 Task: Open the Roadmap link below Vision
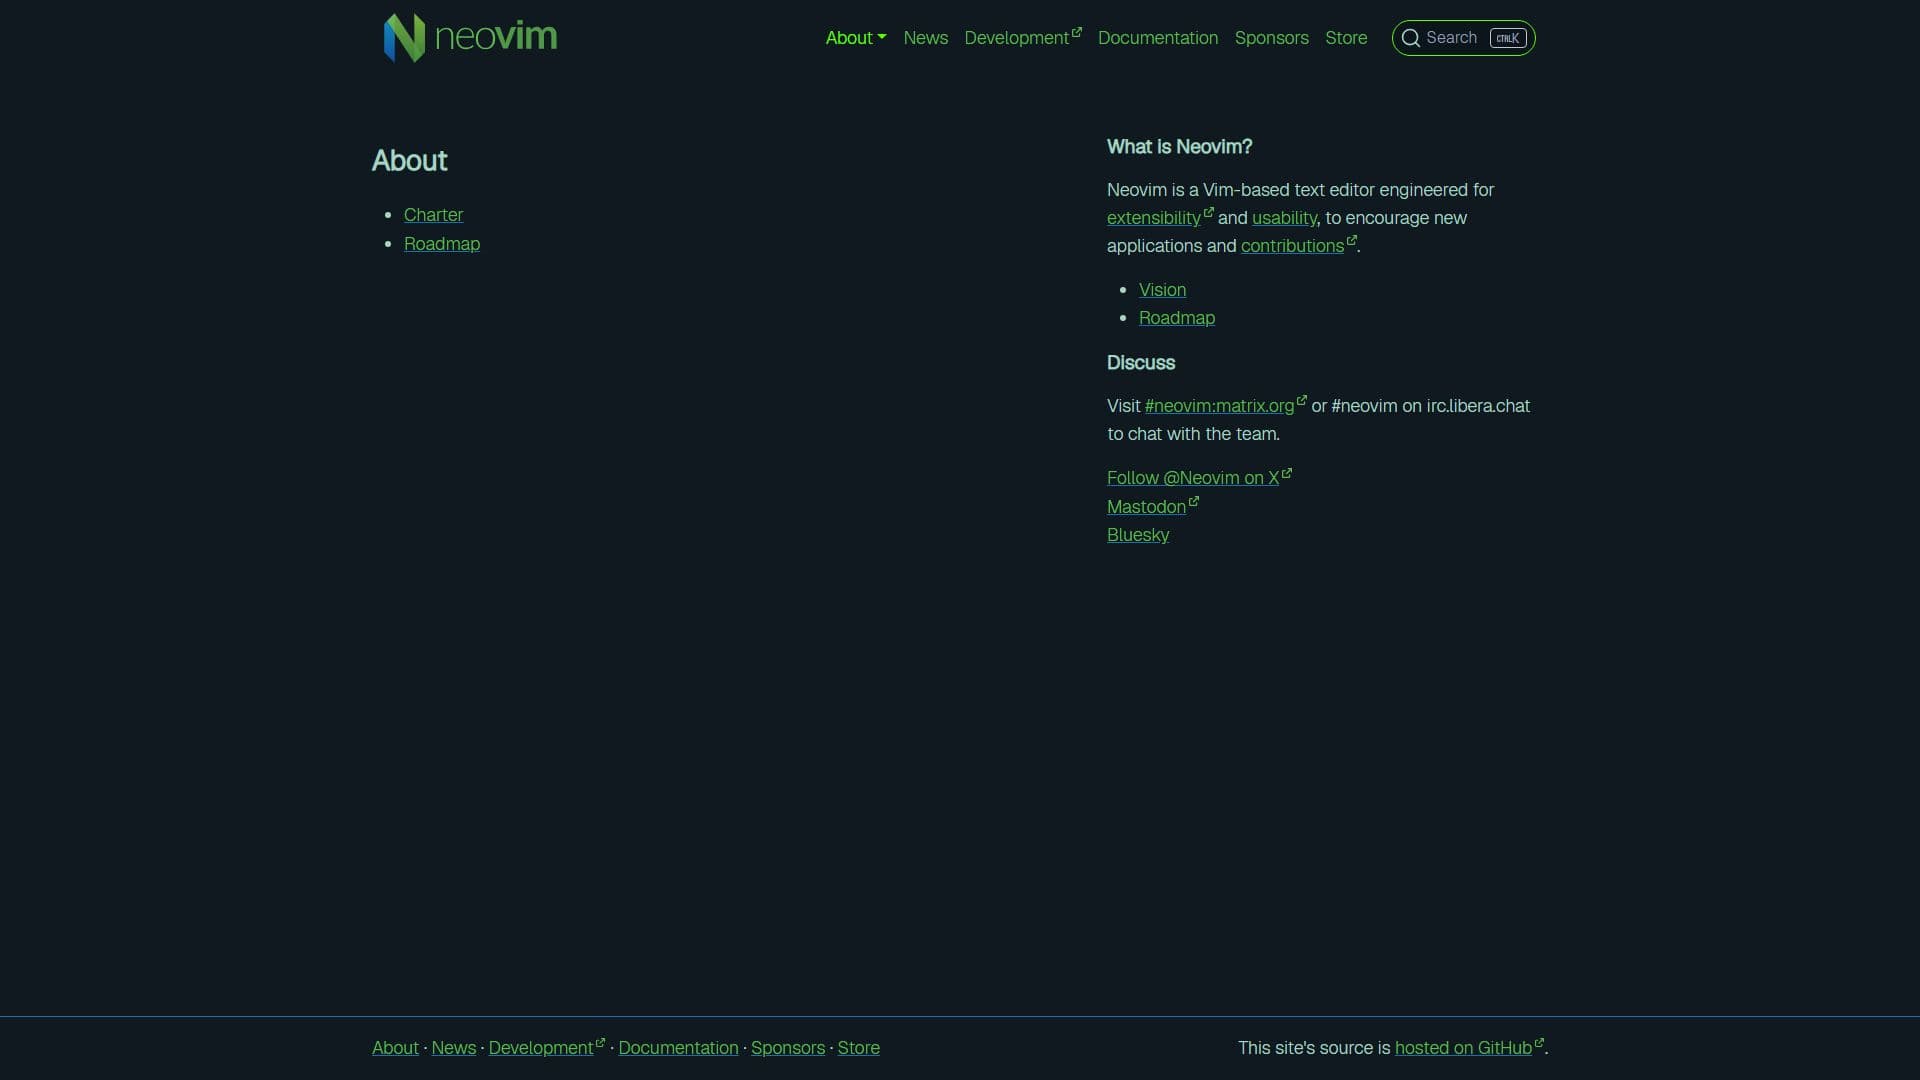1177,318
